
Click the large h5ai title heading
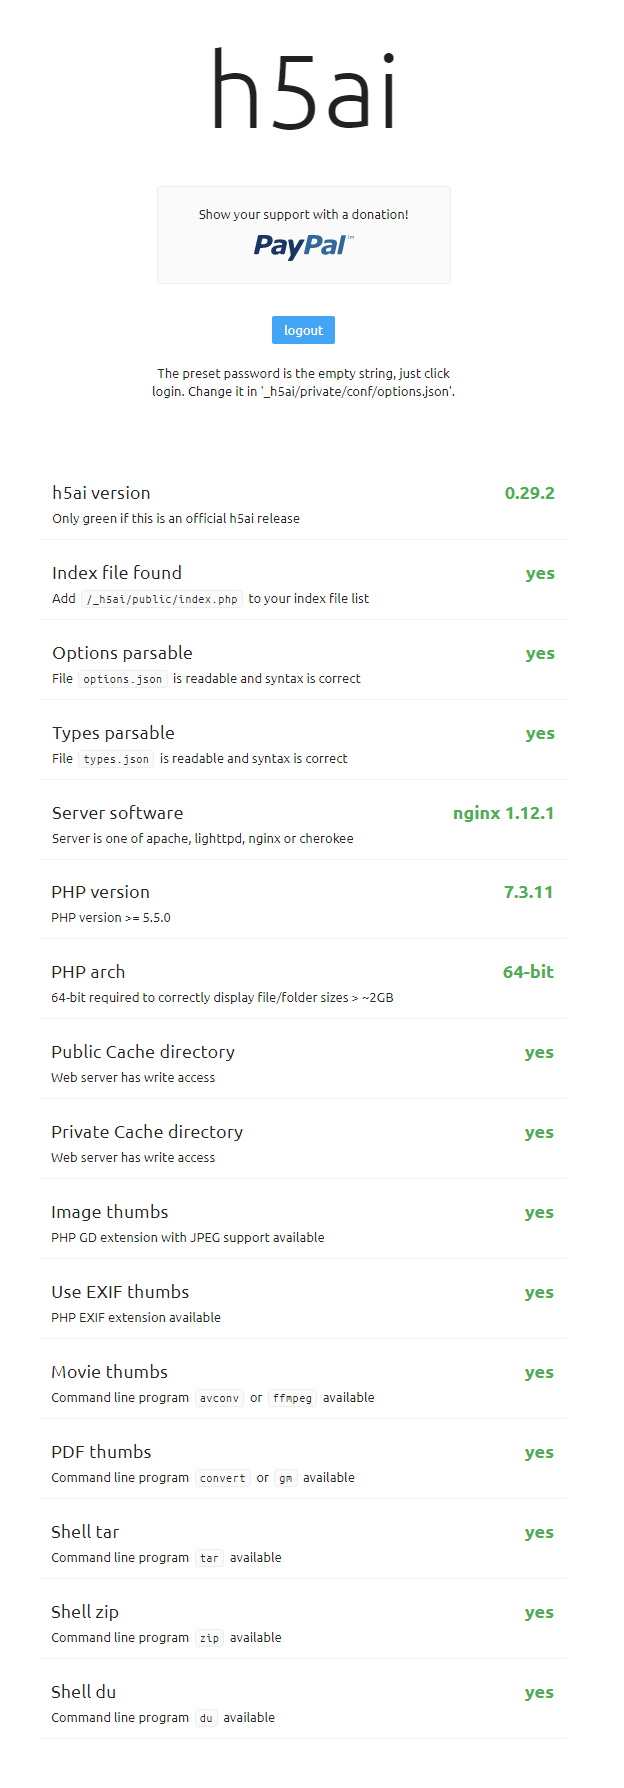(x=303, y=90)
